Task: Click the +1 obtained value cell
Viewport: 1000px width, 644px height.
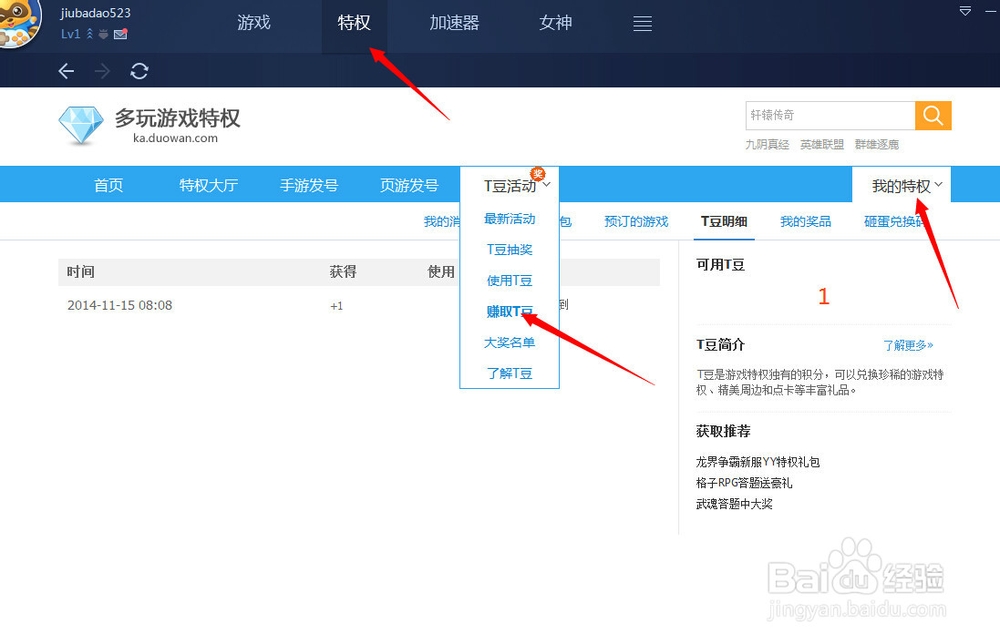Action: click(337, 306)
